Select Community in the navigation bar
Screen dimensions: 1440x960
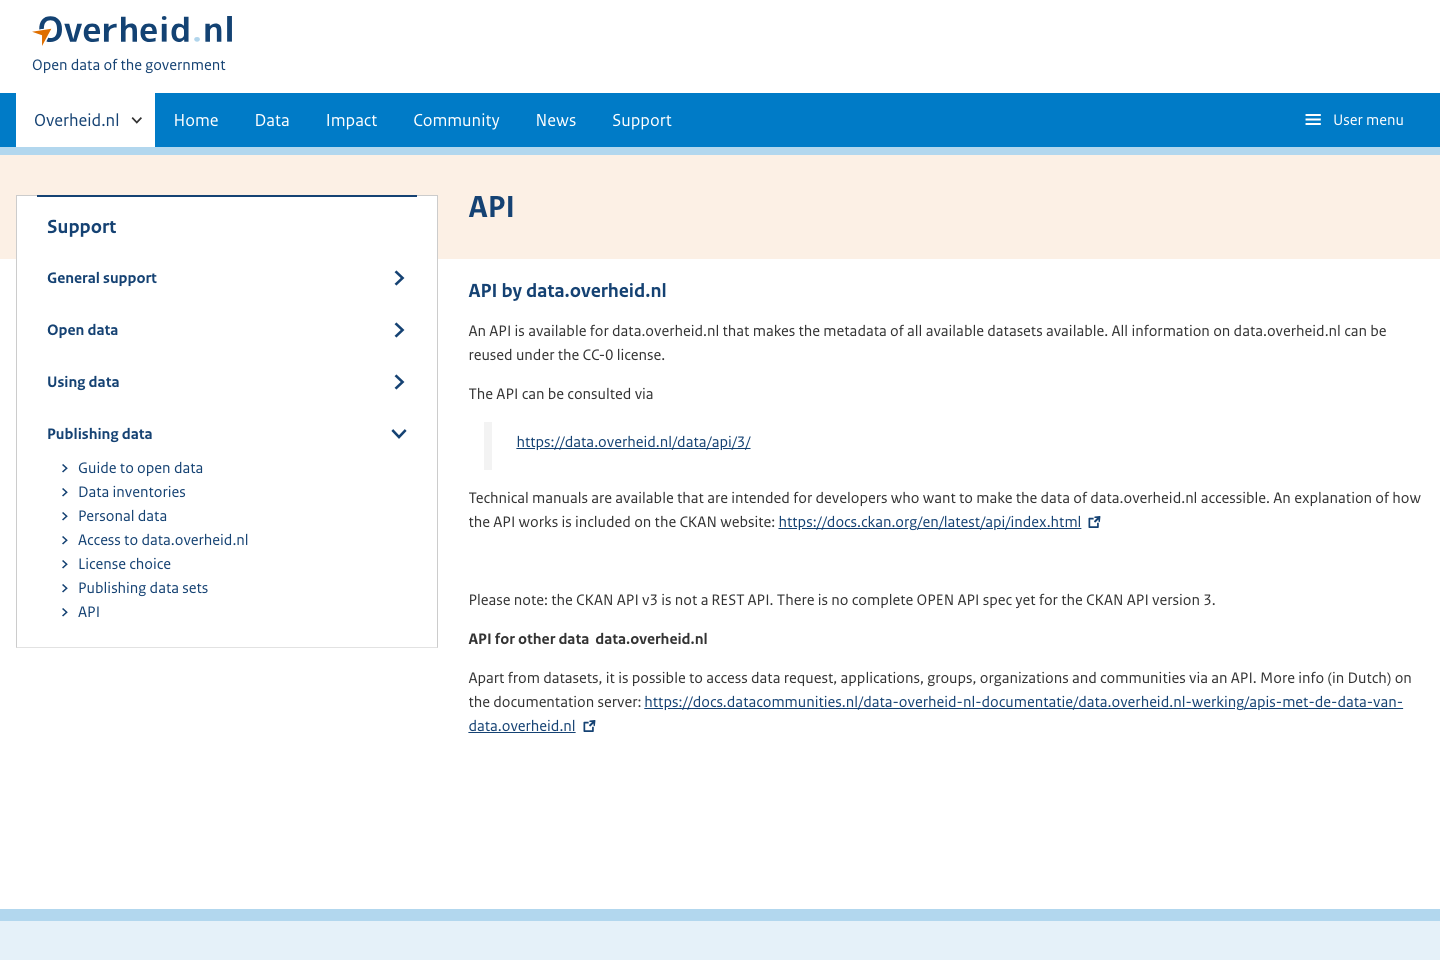(456, 120)
